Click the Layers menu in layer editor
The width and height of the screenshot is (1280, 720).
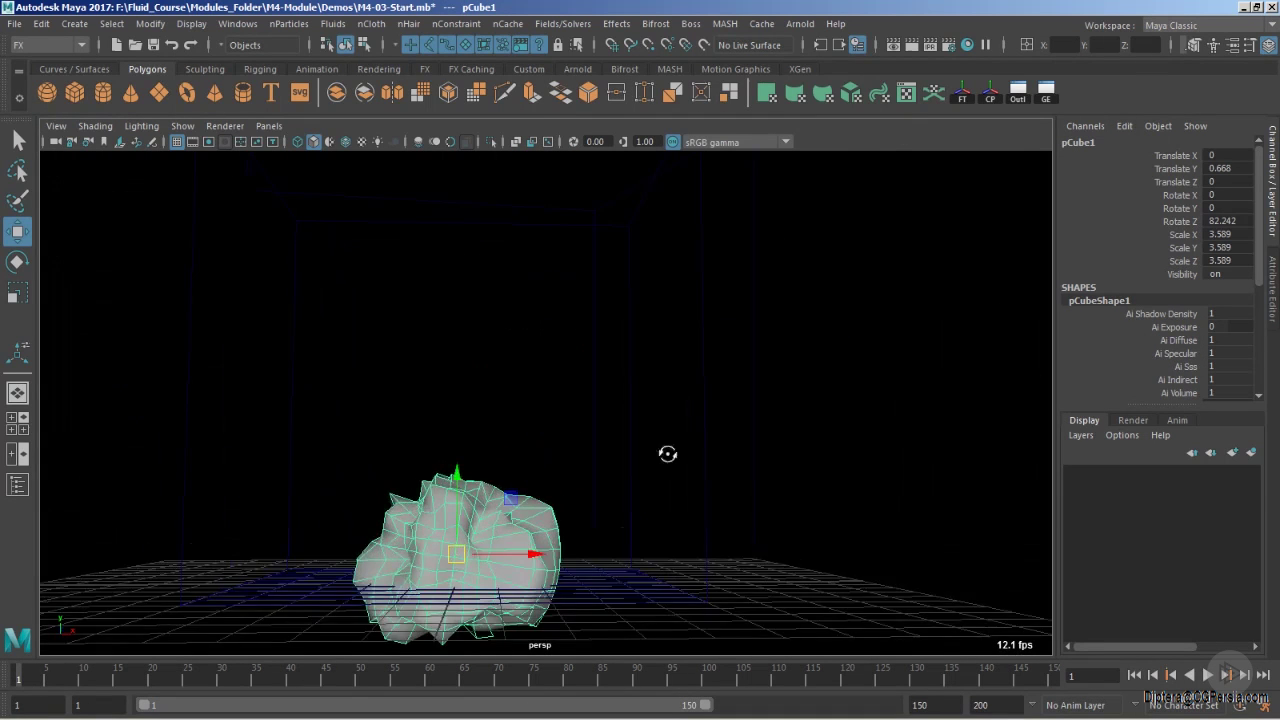coord(1081,435)
